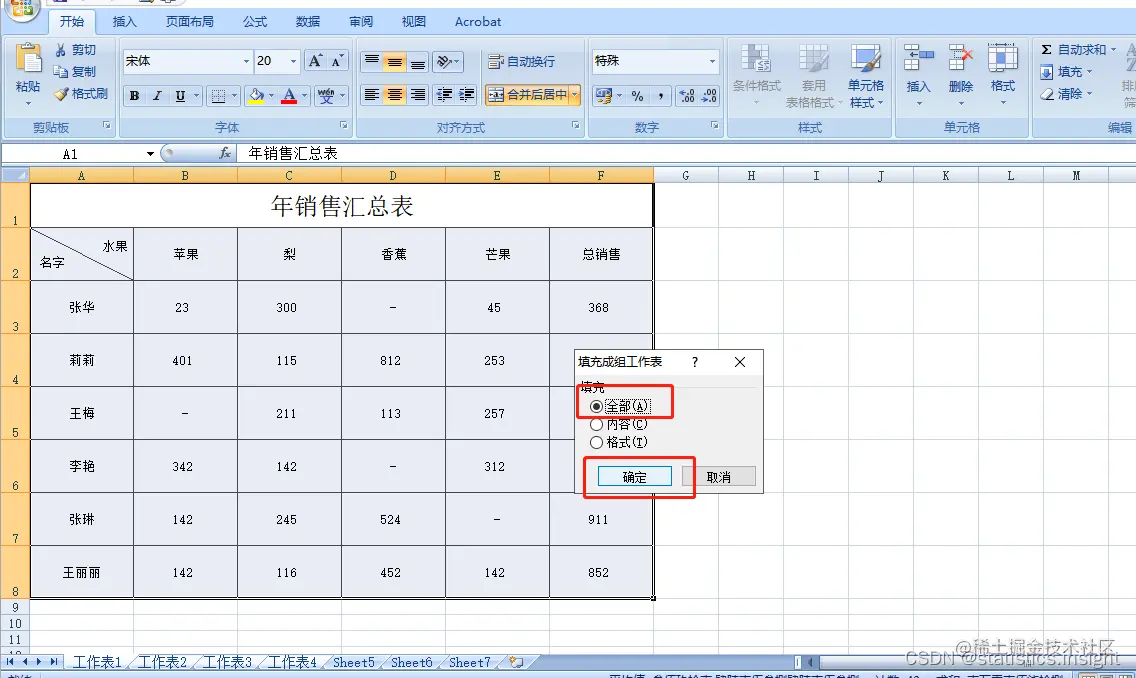Viewport: 1136px width, 678px height.
Task: Decrease indent
Action: coord(444,95)
